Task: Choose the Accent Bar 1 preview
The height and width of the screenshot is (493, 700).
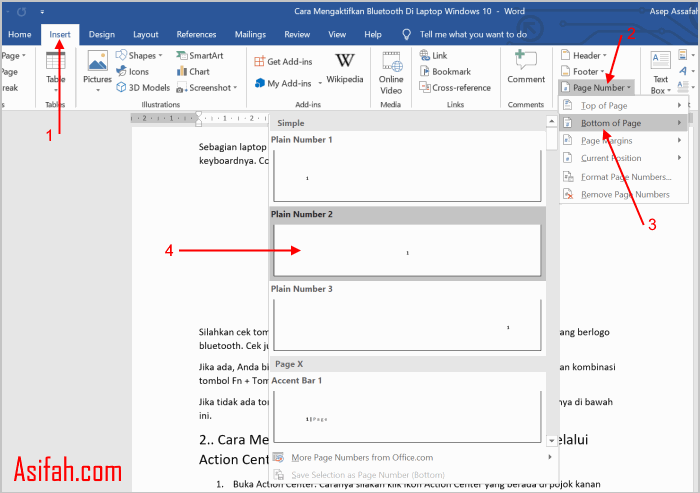Action: 407,417
